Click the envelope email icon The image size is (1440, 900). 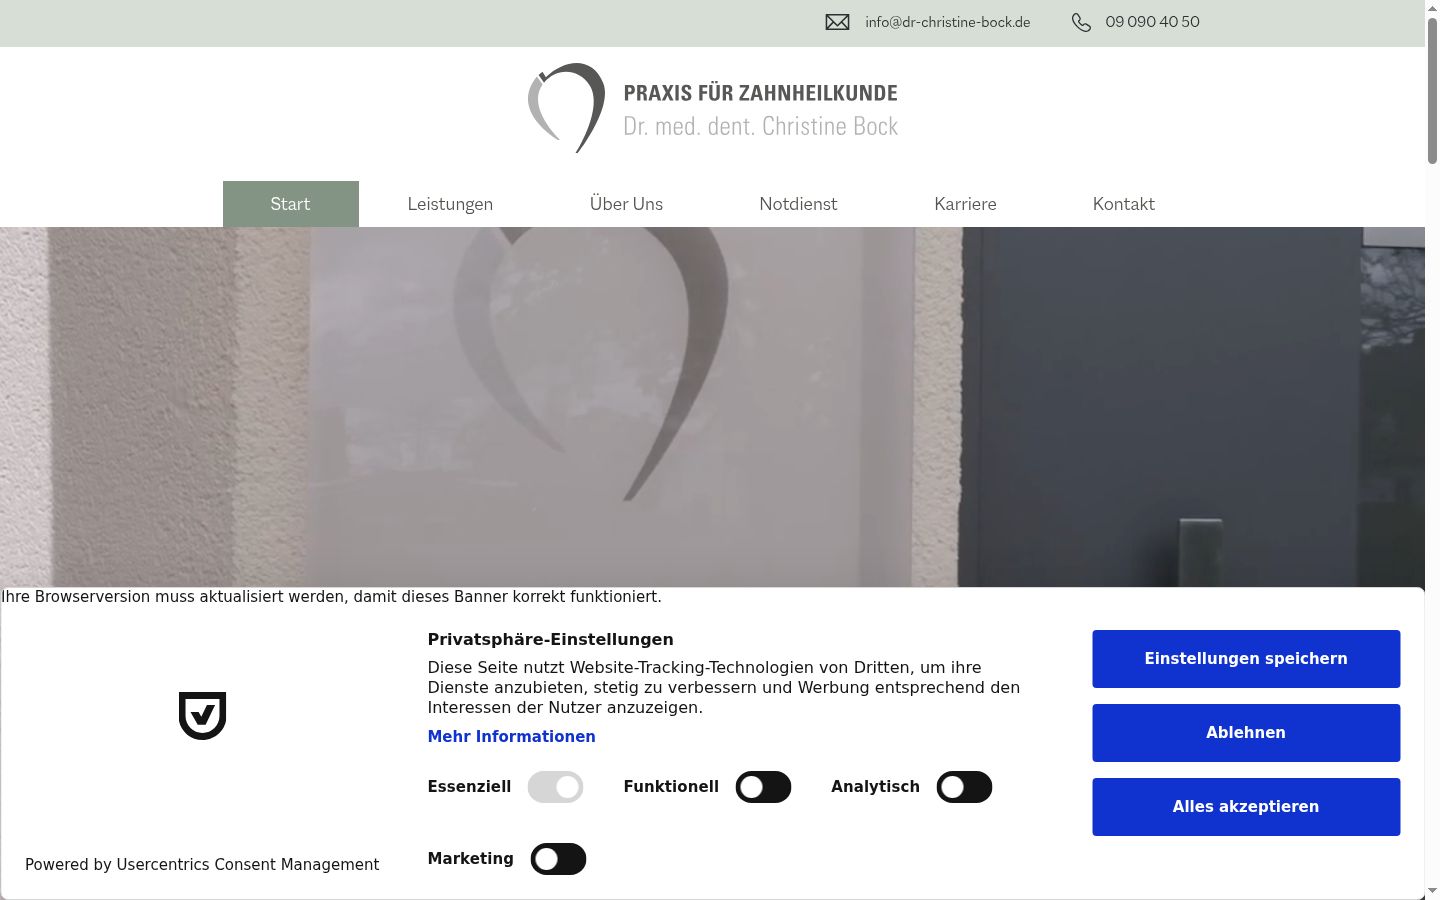tap(837, 22)
